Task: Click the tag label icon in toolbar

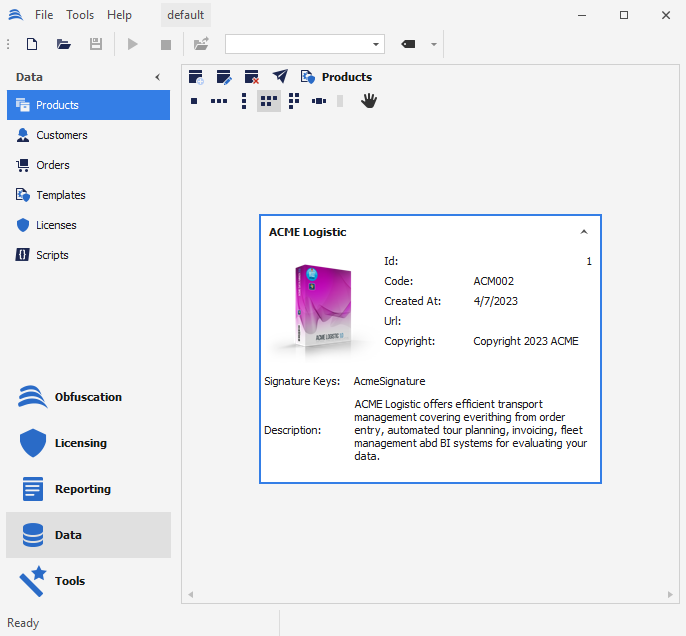Action: click(x=408, y=44)
